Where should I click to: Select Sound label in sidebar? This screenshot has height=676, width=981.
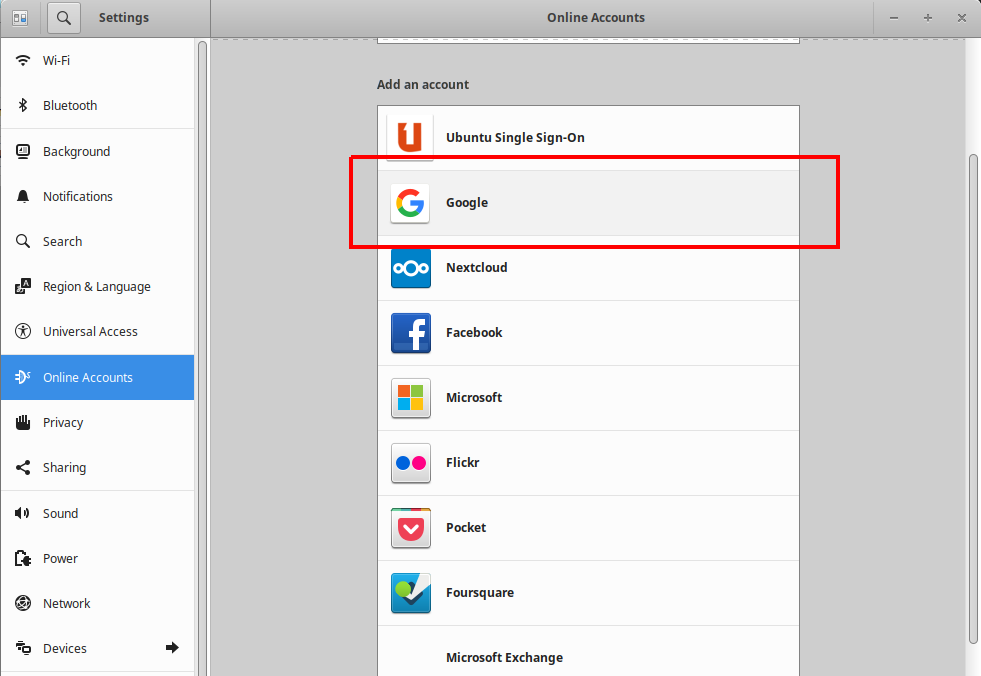pyautogui.click(x=60, y=513)
